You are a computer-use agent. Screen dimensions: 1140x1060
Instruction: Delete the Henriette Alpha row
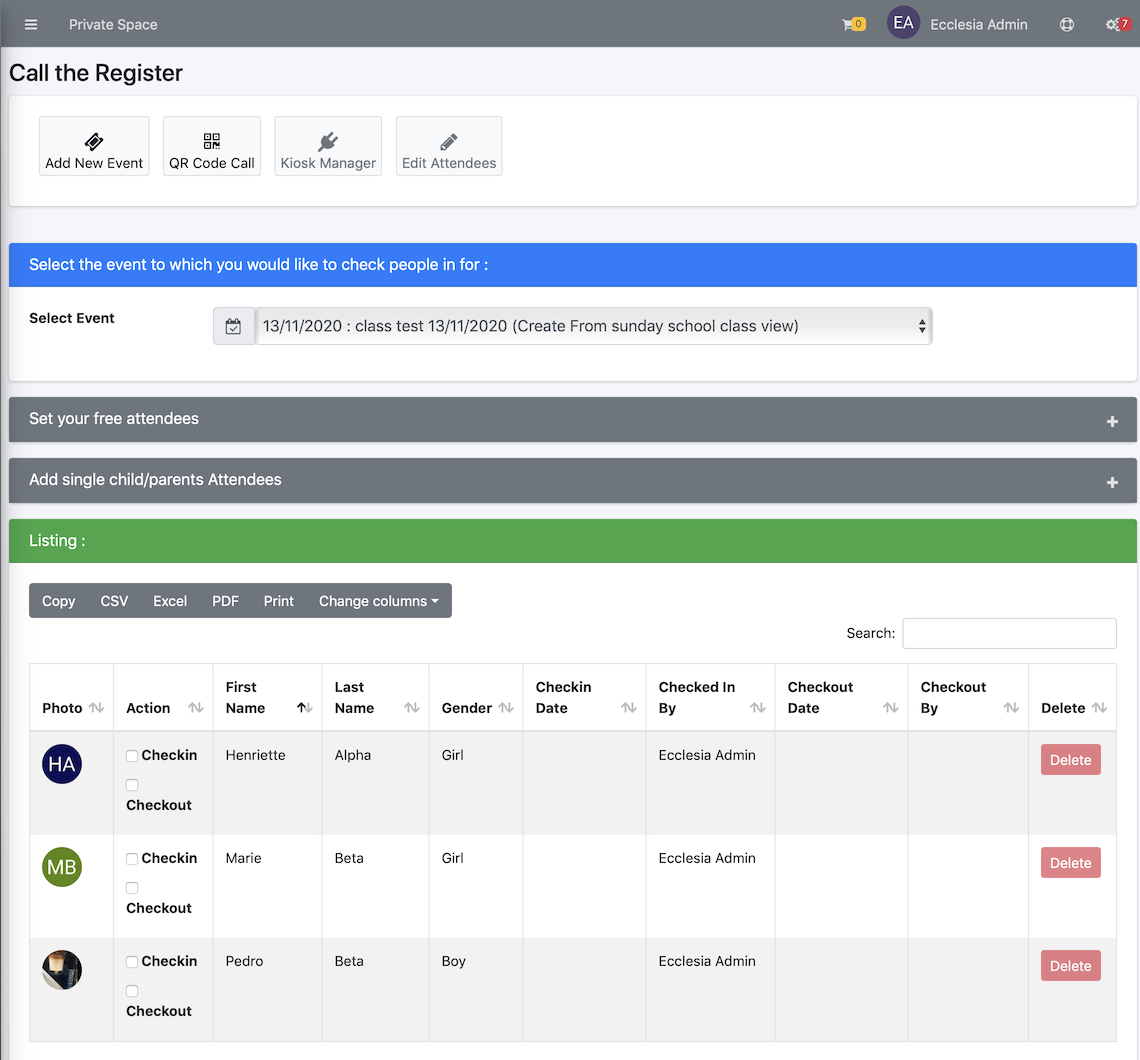(x=1070, y=760)
